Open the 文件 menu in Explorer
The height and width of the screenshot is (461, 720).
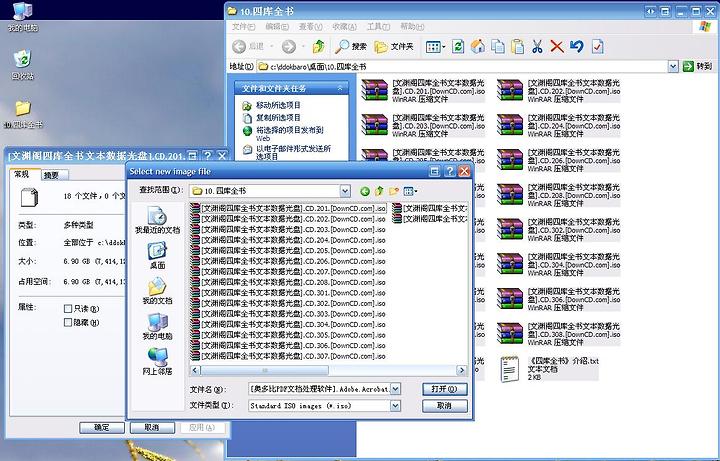click(243, 27)
